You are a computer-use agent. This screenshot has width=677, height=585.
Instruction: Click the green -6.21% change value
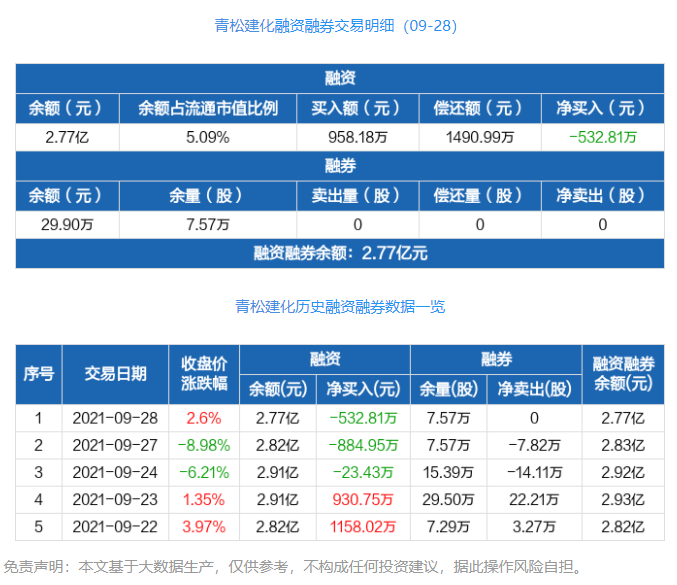[x=204, y=472]
